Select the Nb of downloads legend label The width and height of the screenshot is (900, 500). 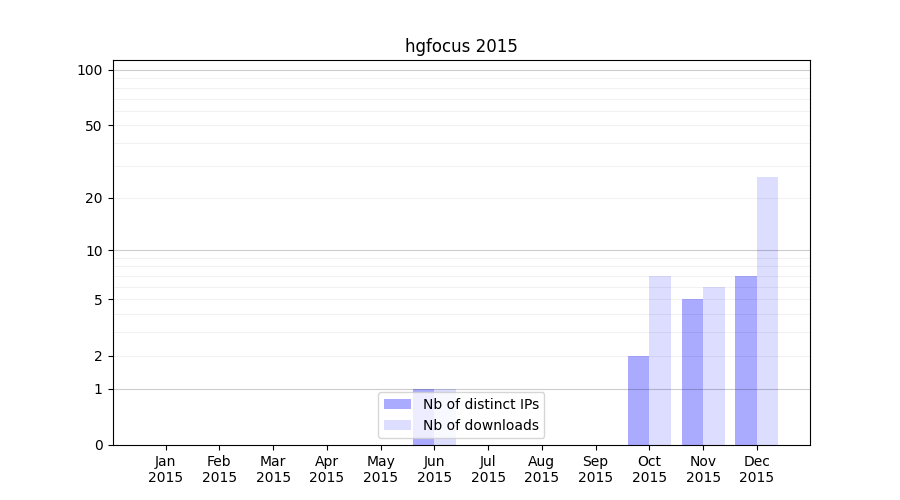click(481, 425)
